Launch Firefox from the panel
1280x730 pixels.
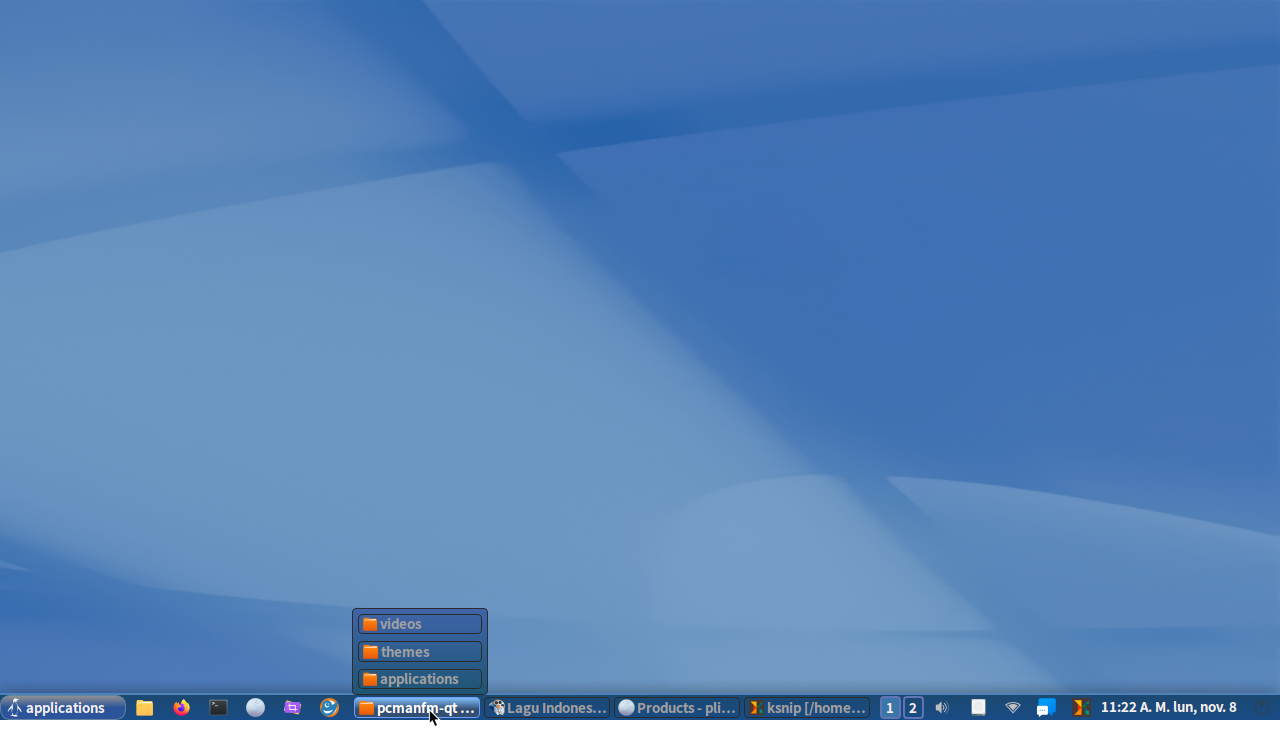(181, 708)
